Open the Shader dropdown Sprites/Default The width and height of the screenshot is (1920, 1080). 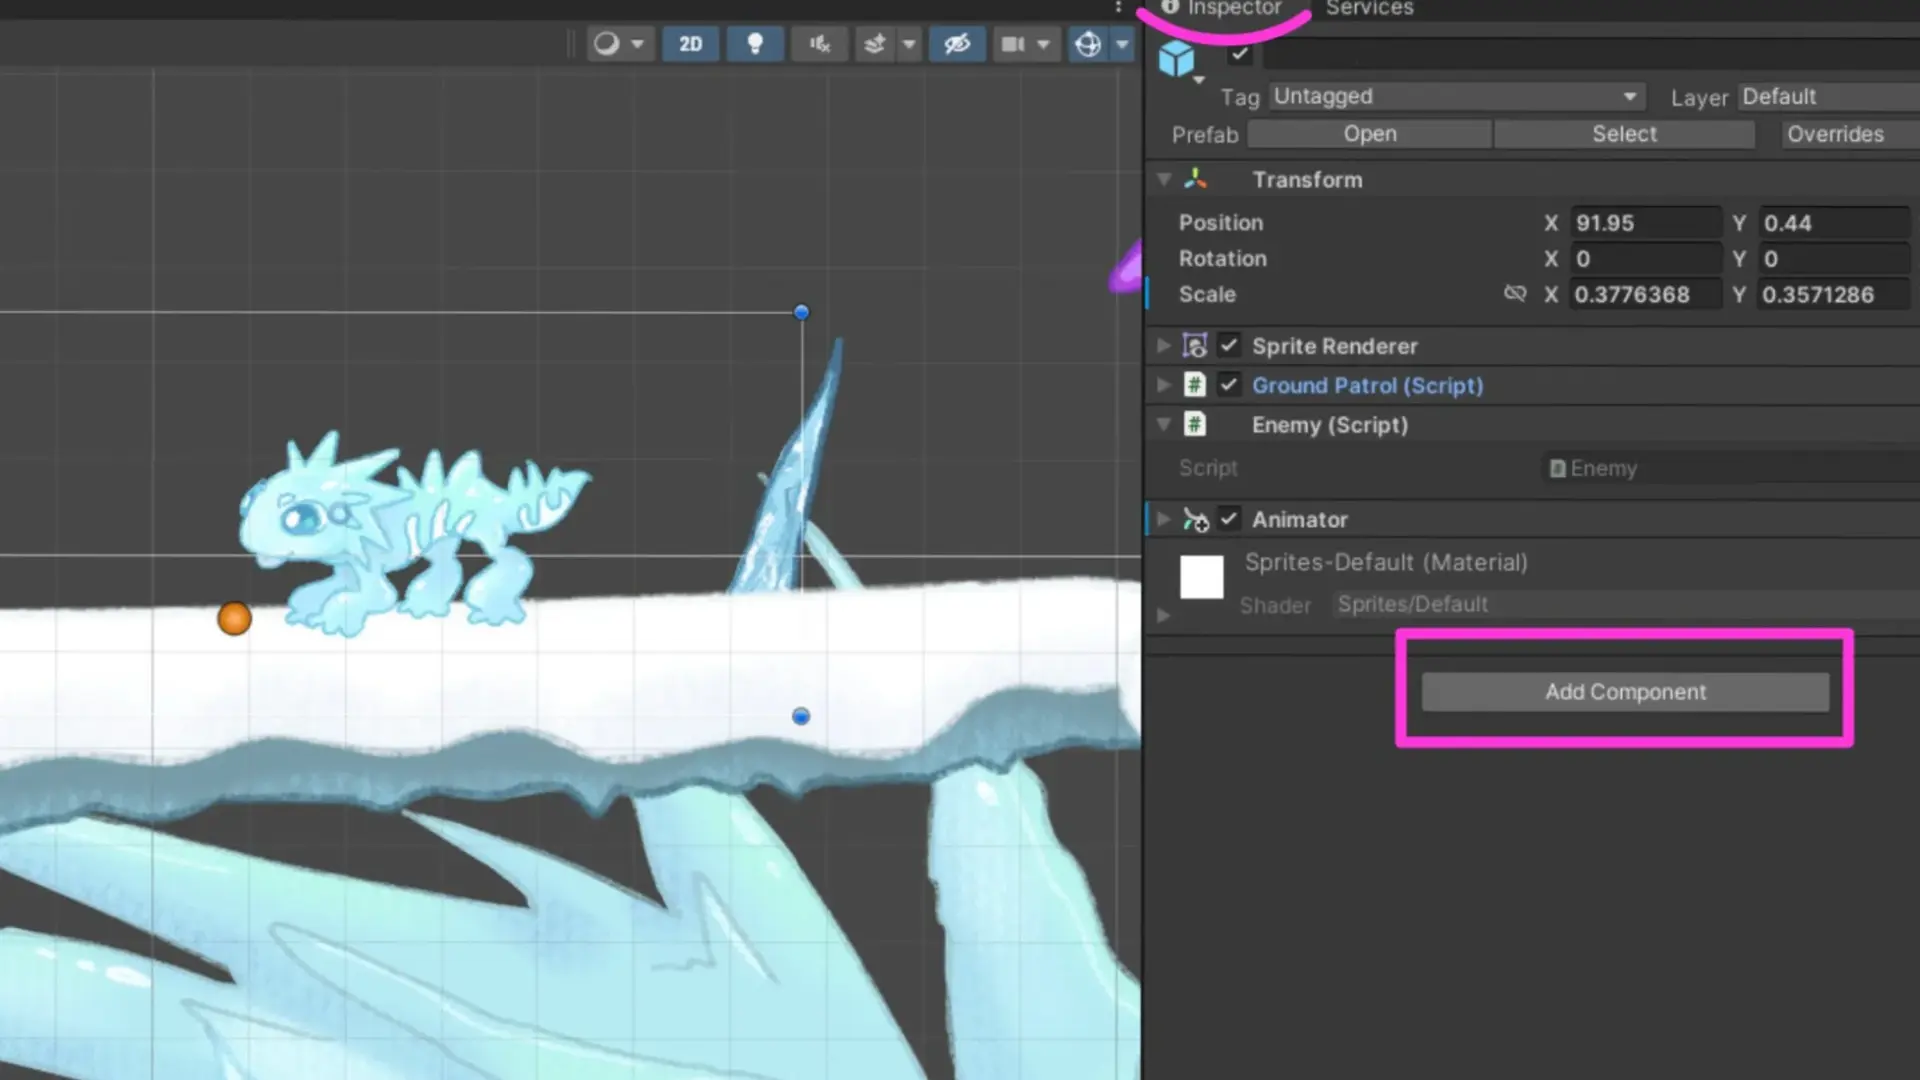coord(1626,604)
